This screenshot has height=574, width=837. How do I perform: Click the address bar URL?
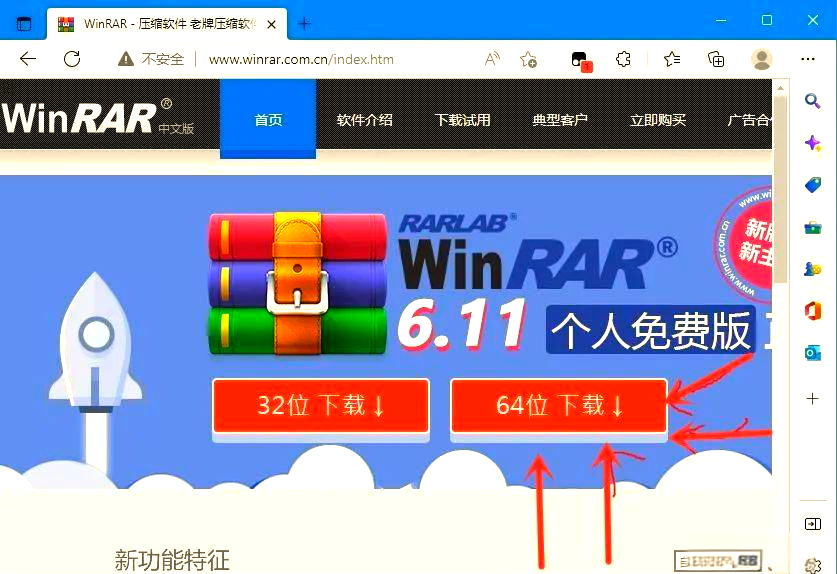tap(301, 59)
